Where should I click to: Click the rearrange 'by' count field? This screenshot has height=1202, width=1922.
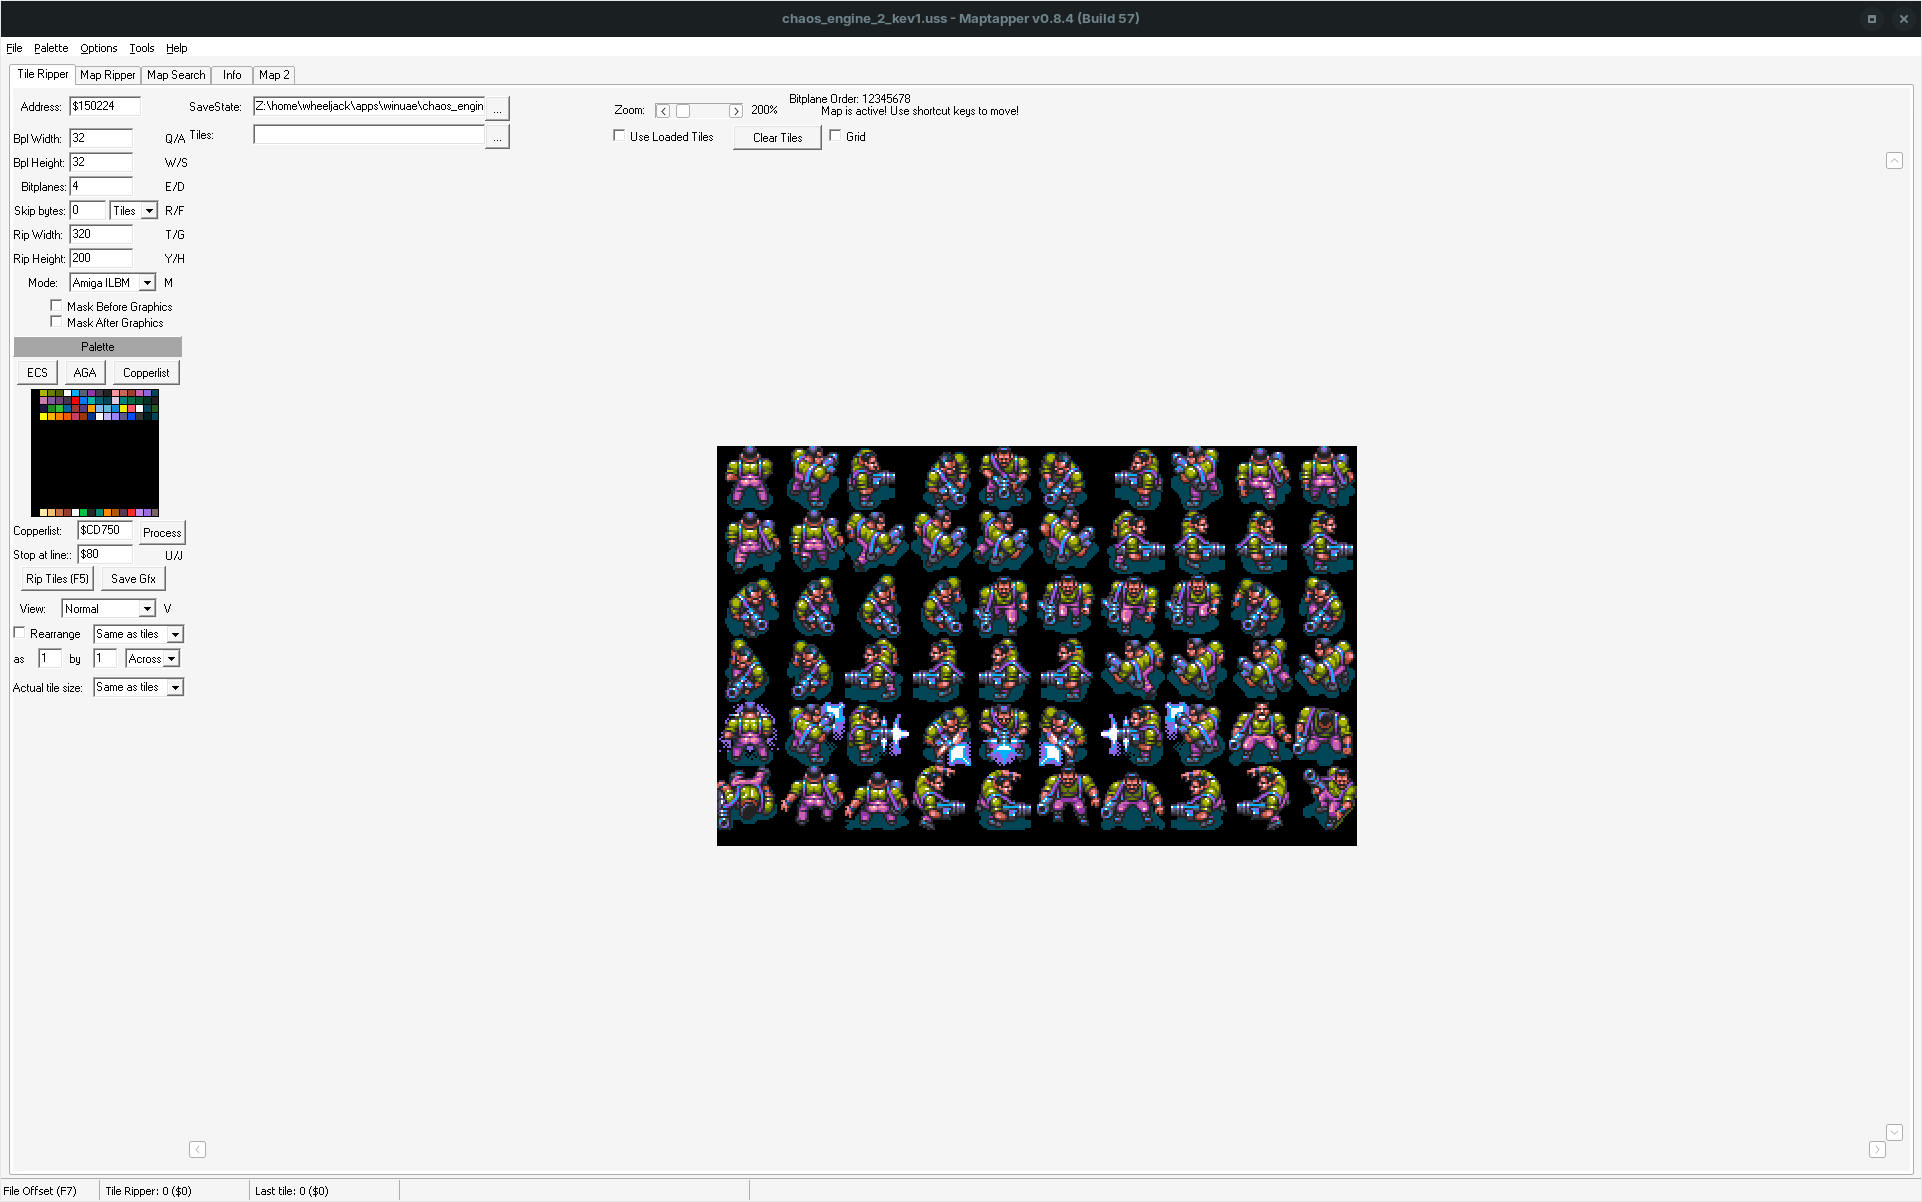tap(105, 658)
